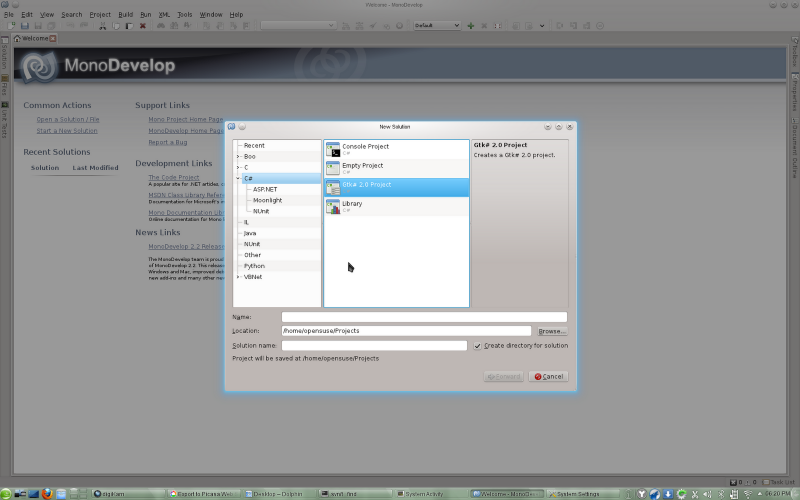Screen dimensions: 800x500
Task: Select the Library project template
Action: click(396, 207)
